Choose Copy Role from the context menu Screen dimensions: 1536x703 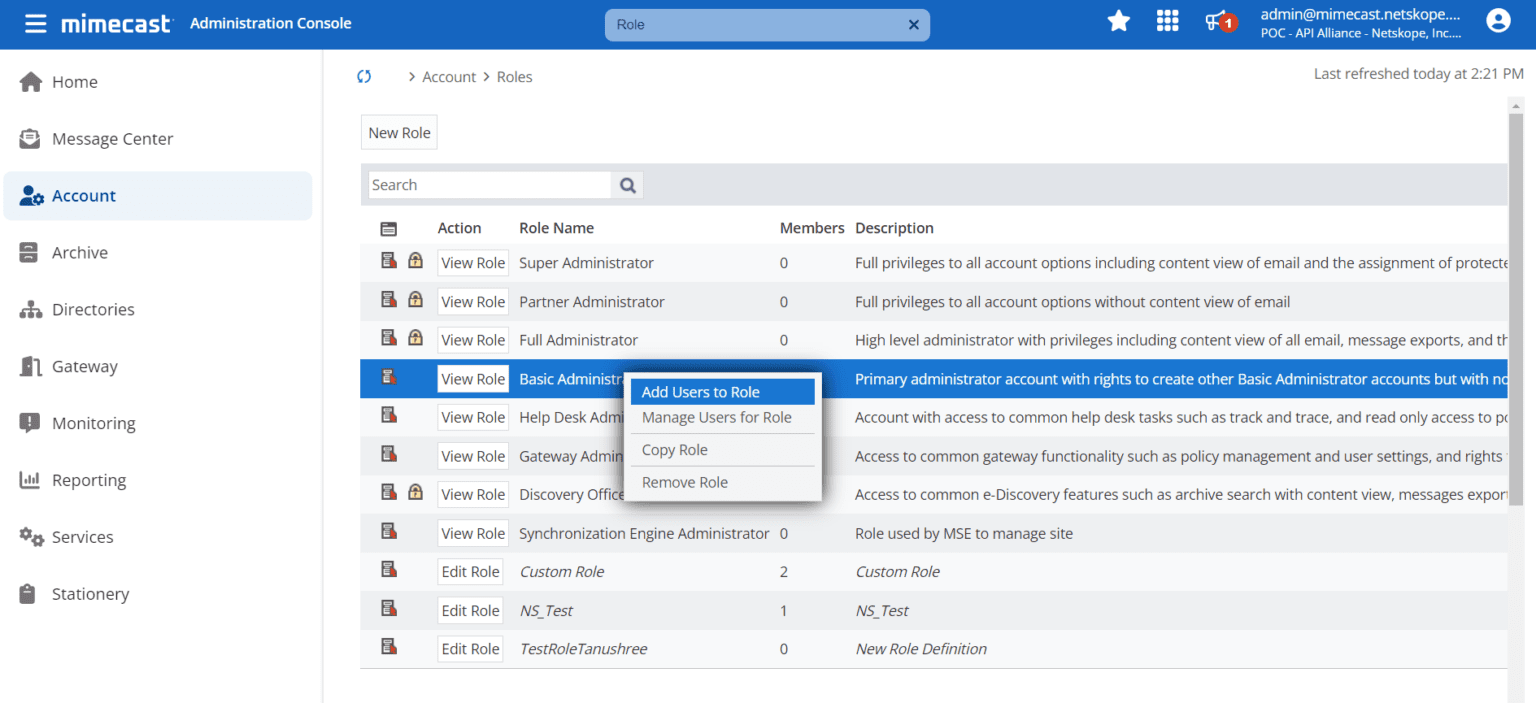674,450
